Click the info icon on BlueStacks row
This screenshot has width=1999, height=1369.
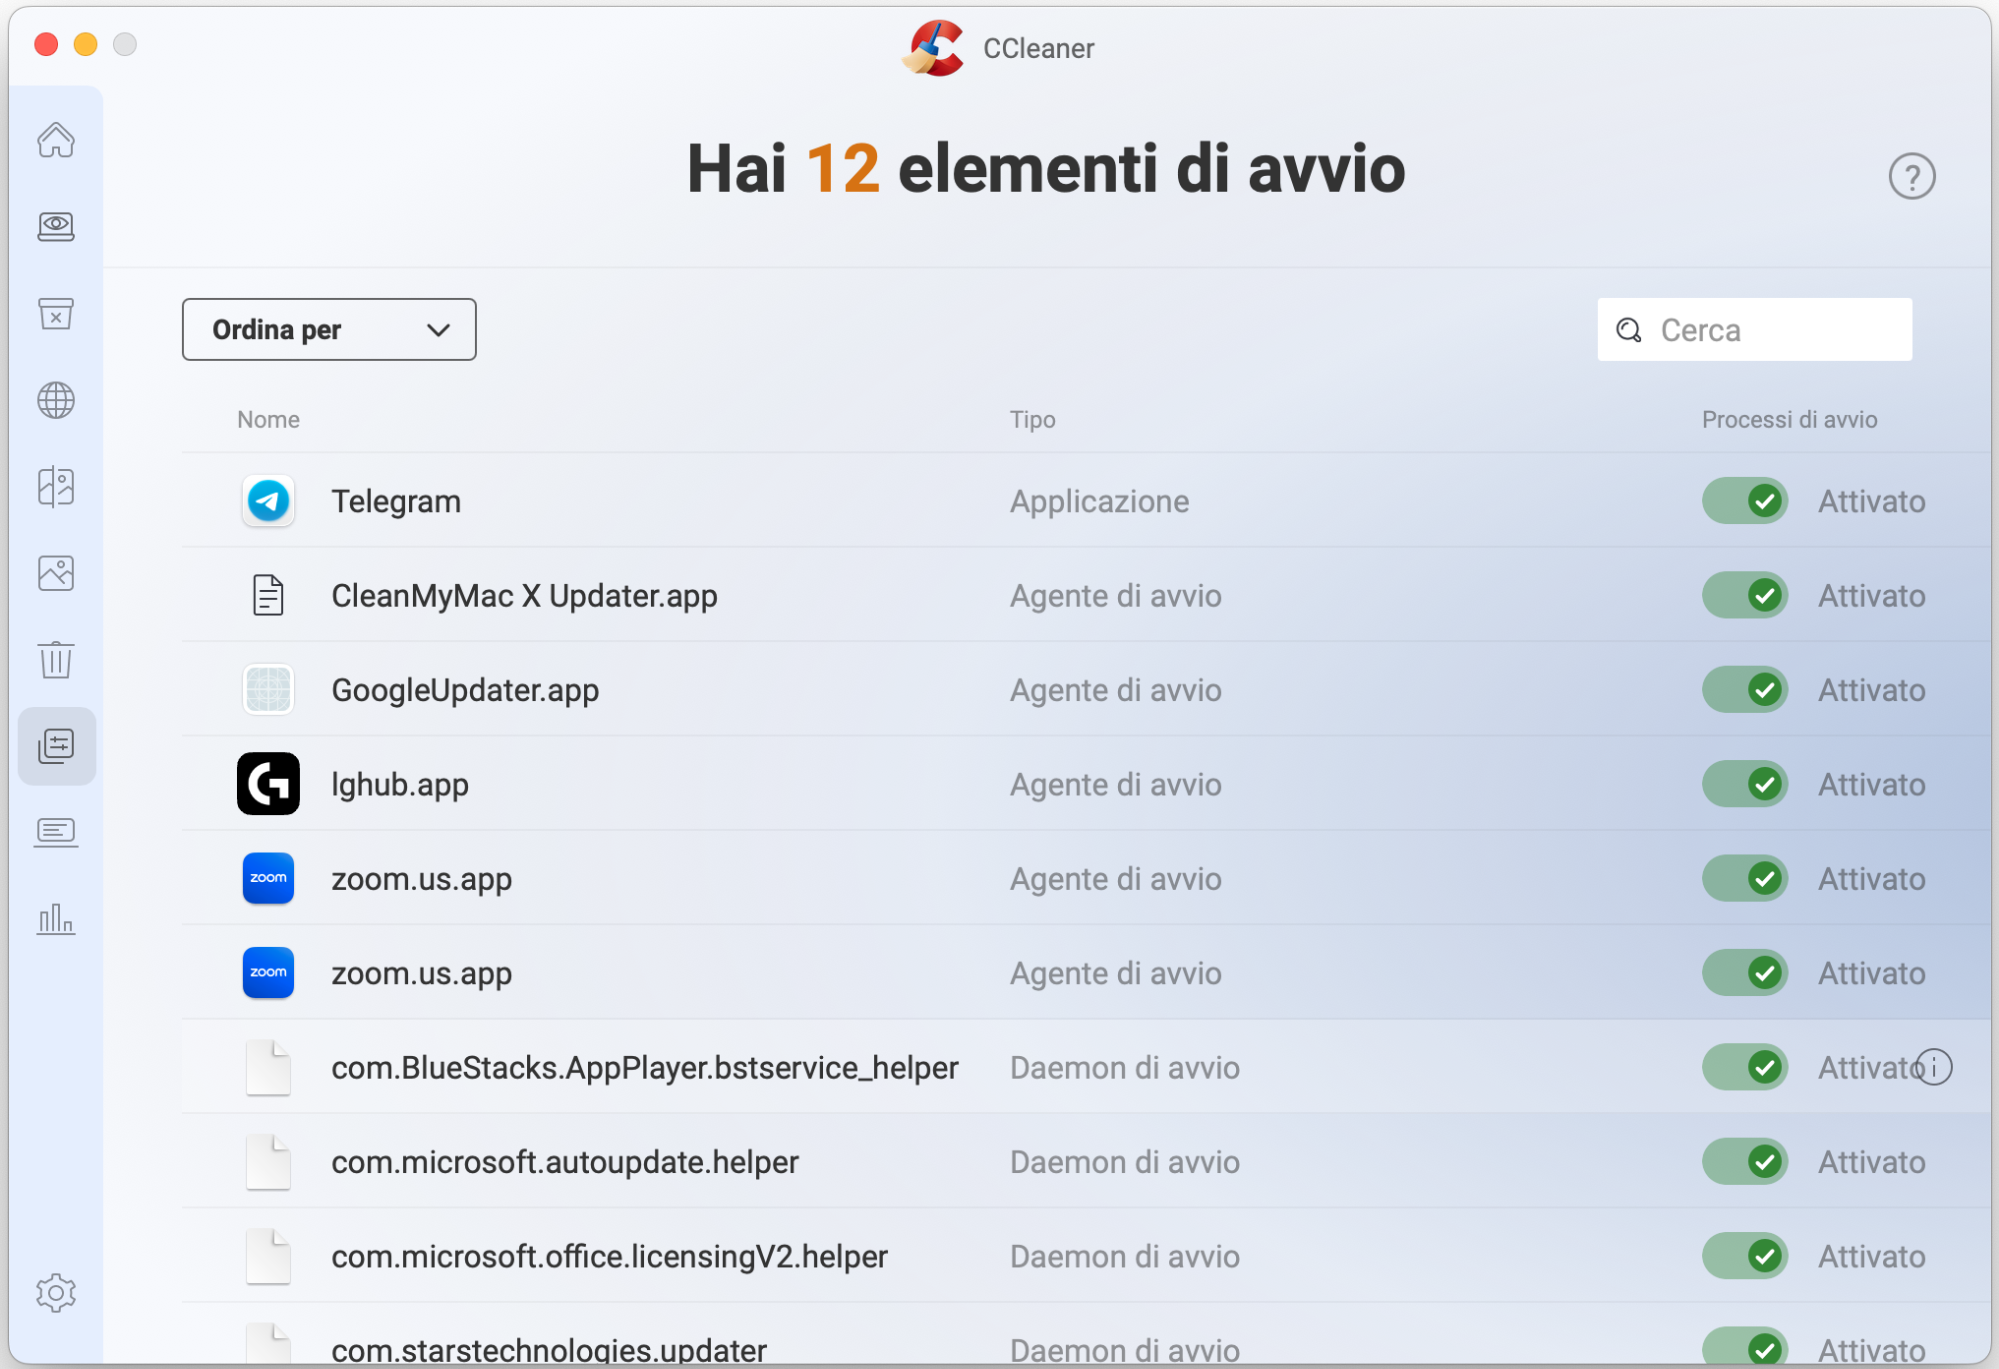click(x=1934, y=1067)
